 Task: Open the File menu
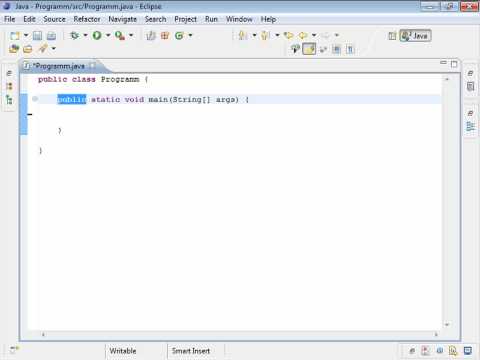pos(10,19)
